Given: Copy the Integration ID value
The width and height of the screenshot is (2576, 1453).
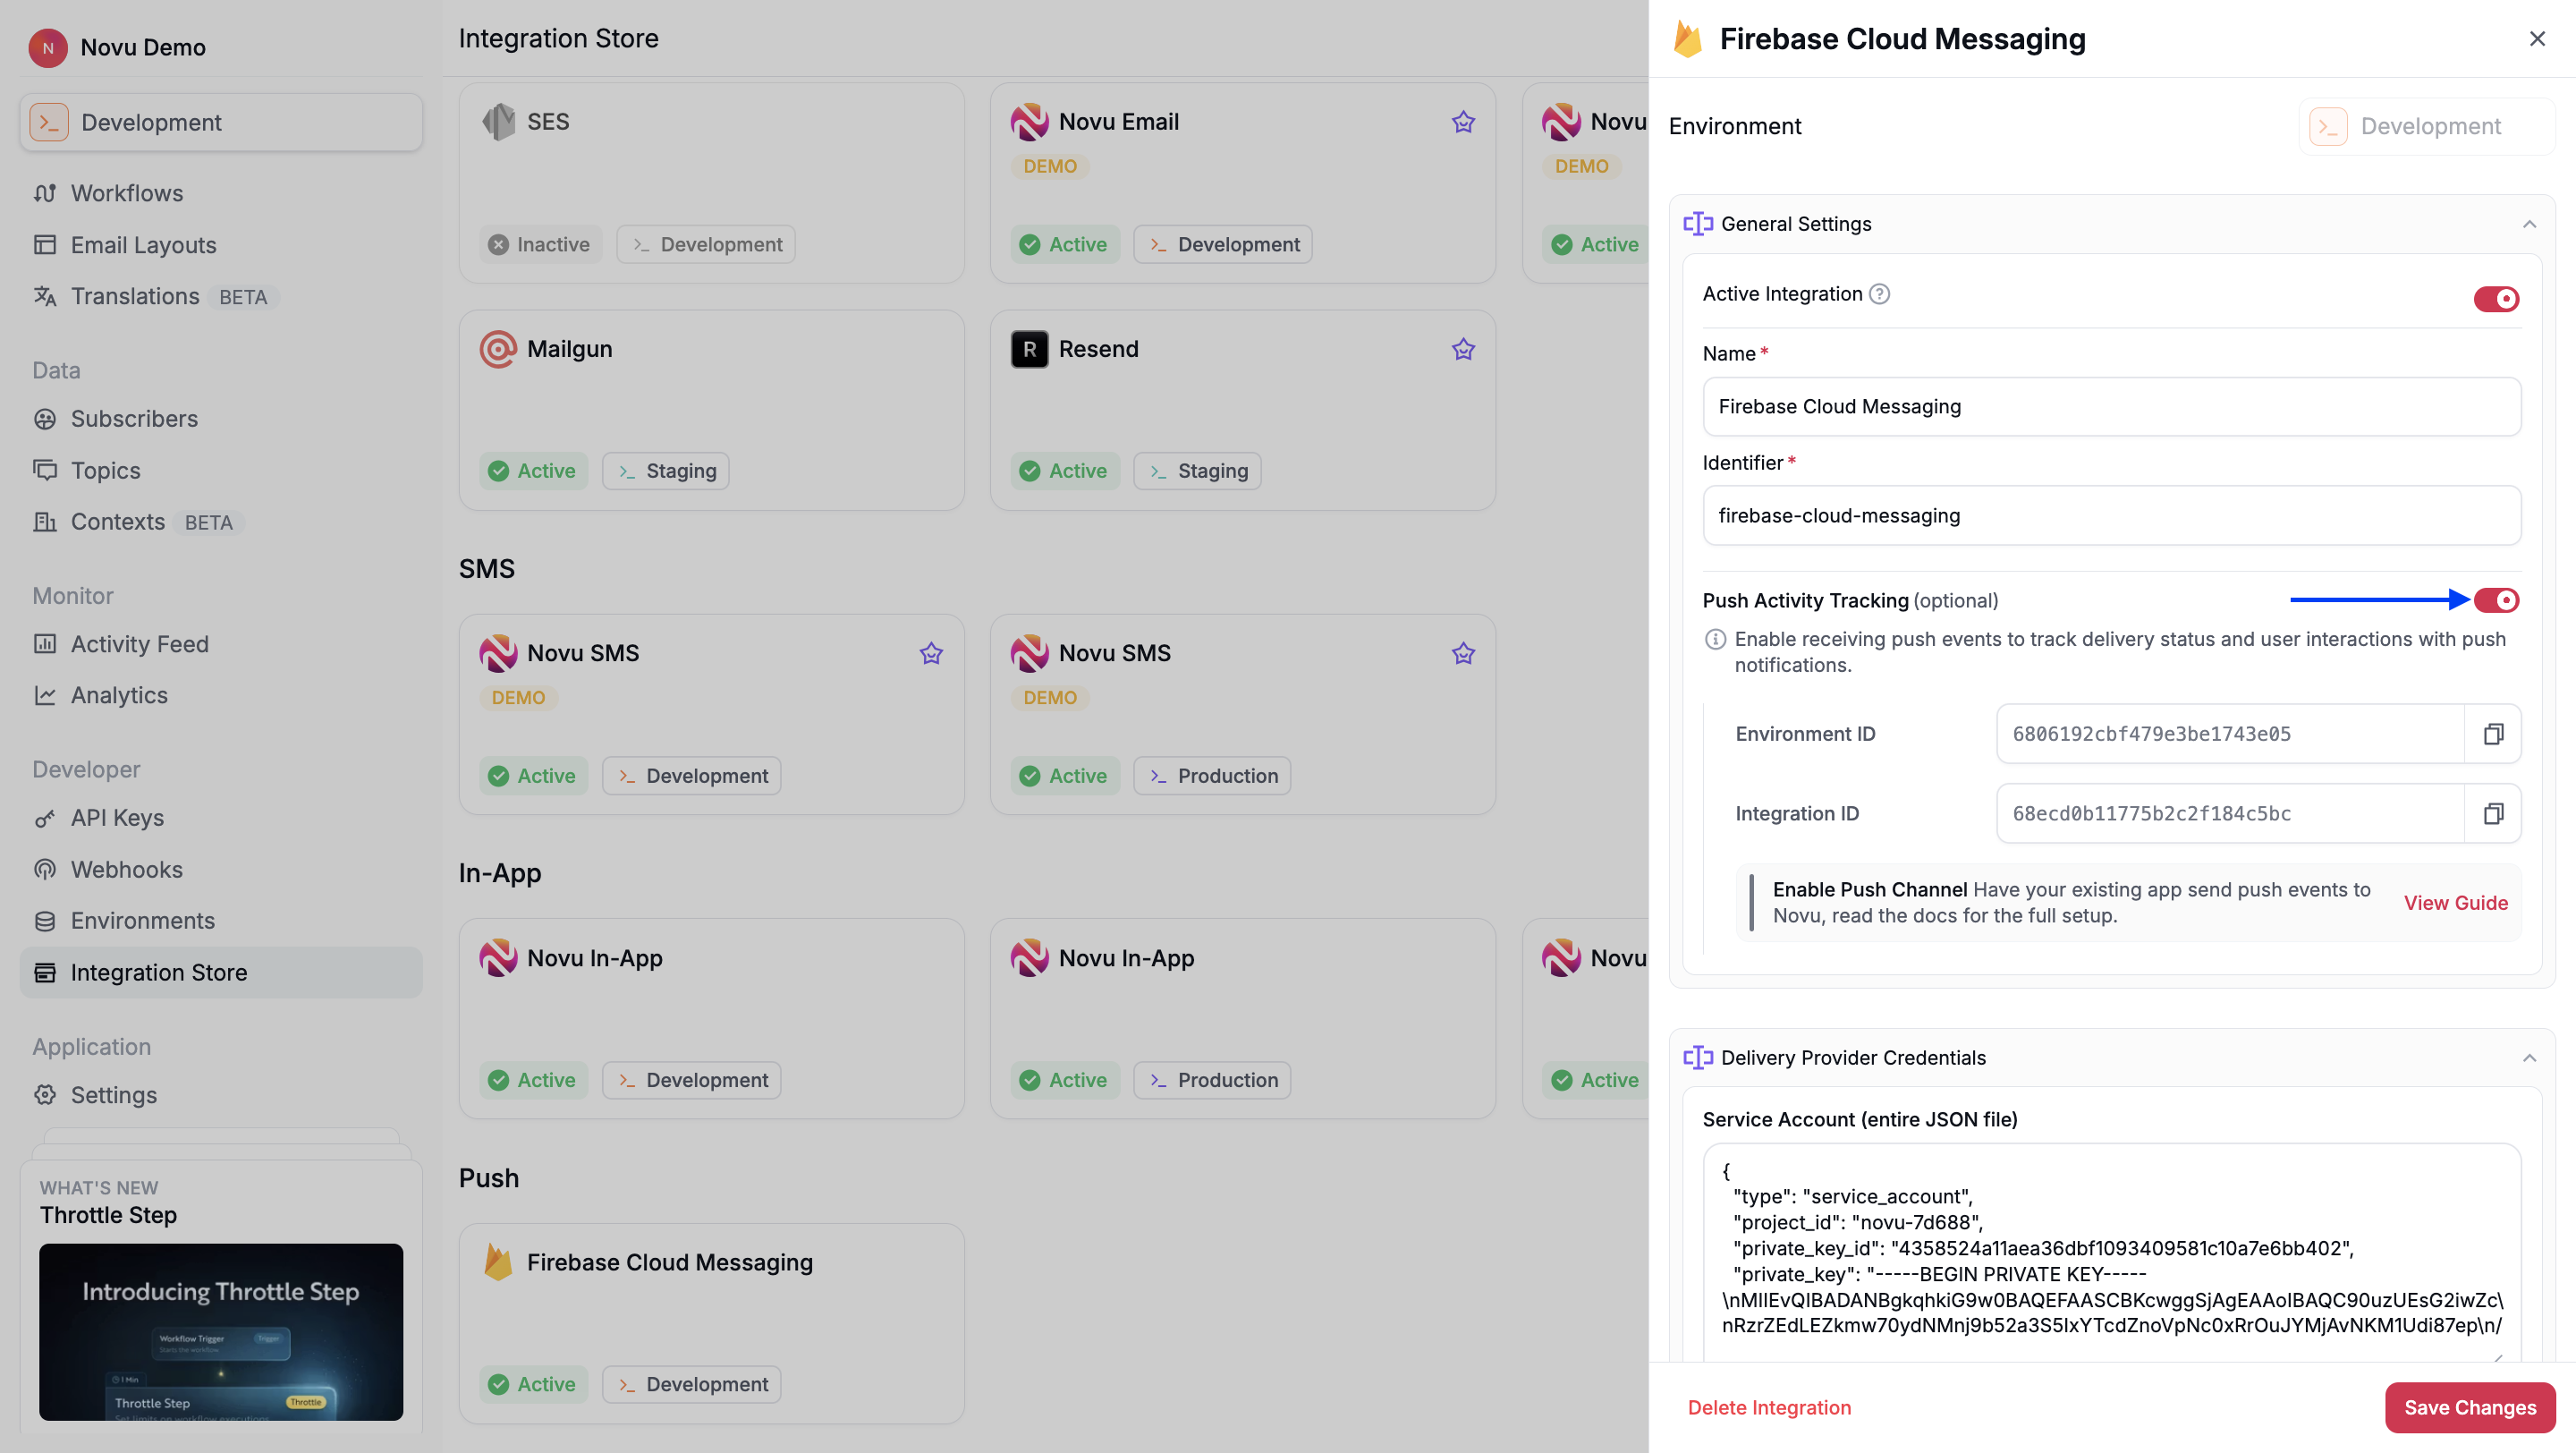Looking at the screenshot, I should [x=2493, y=813].
